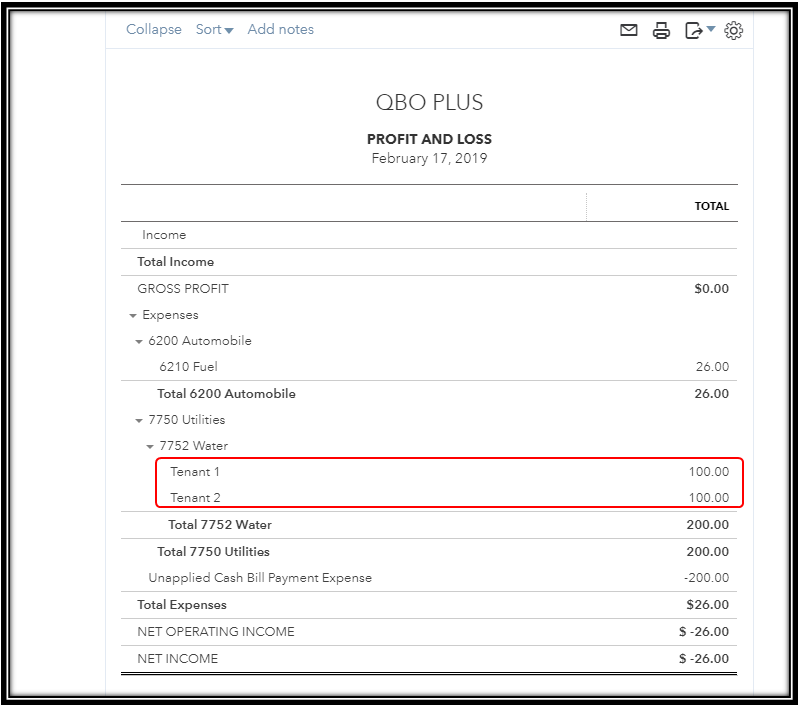Select the NET OPERATING INCOME label
Viewport: 800px width, 707px height.
point(216,632)
